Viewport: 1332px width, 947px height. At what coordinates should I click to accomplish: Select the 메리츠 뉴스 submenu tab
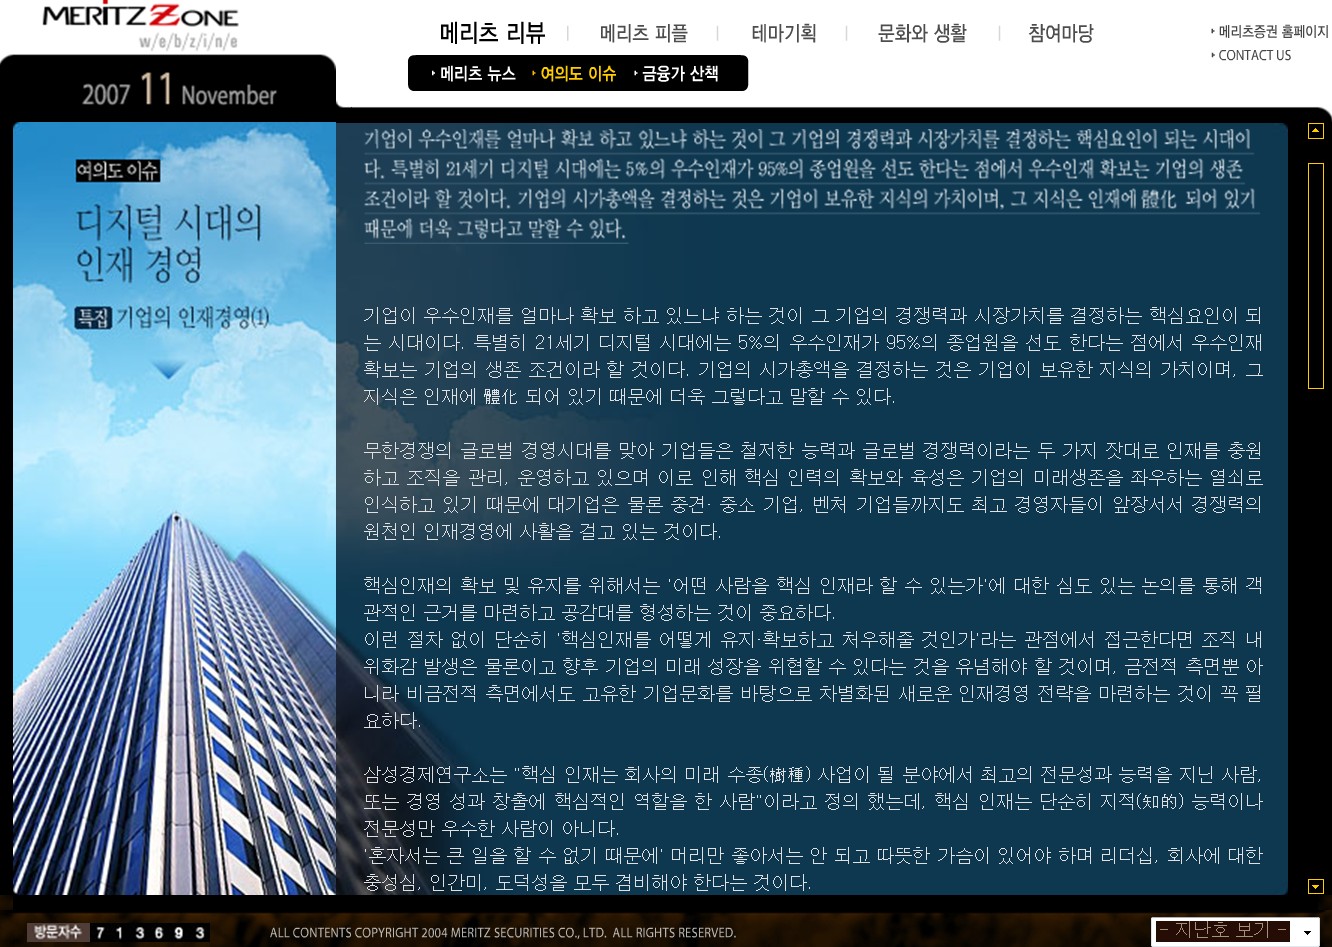[474, 73]
